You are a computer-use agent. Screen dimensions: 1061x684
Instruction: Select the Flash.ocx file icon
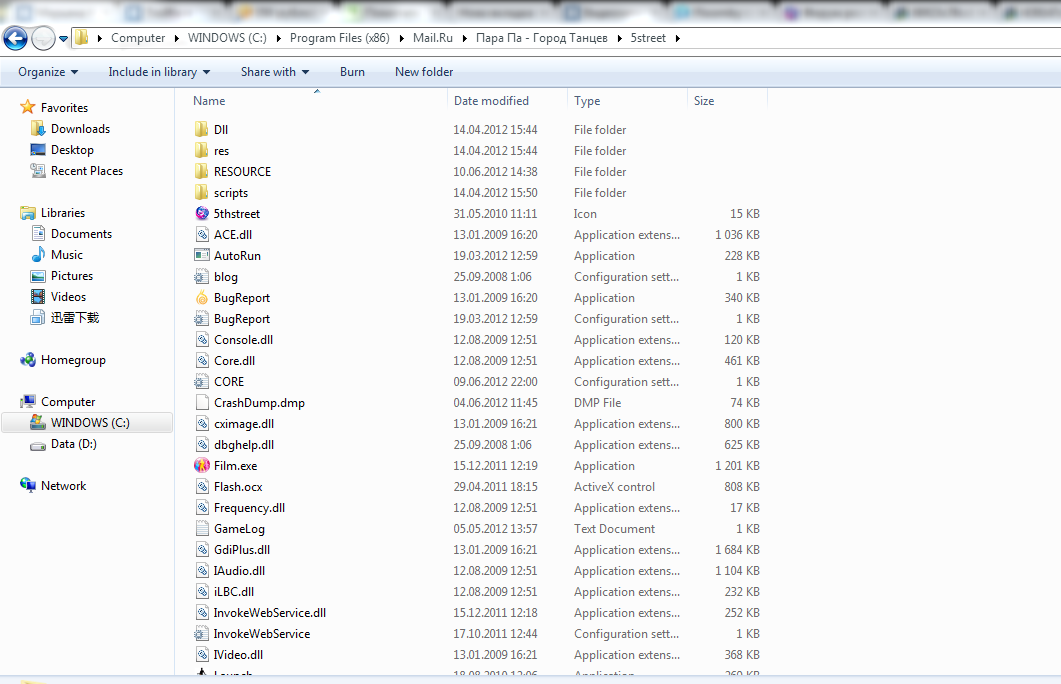[x=202, y=486]
